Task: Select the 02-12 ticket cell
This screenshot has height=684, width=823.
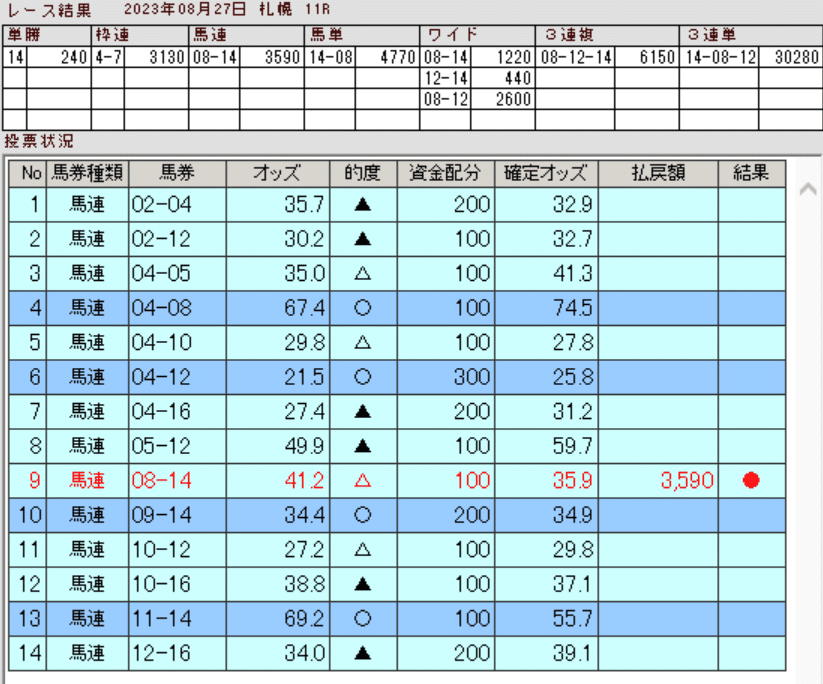Action: click(177, 239)
